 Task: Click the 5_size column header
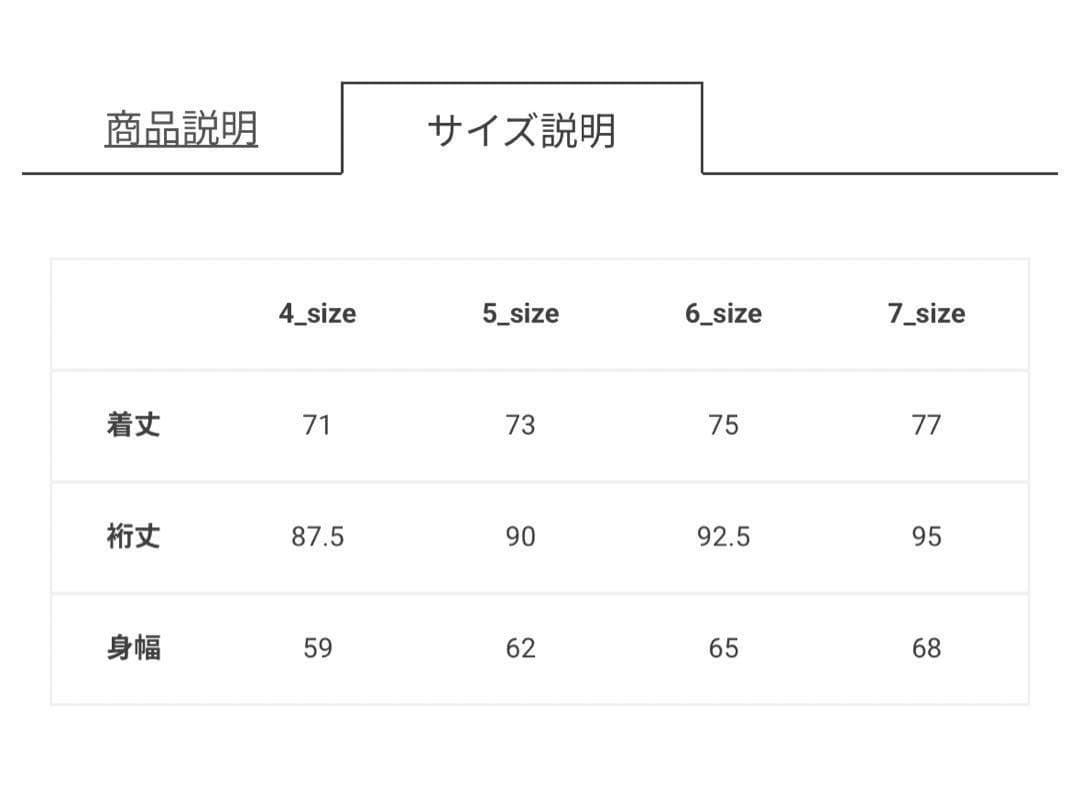520,313
